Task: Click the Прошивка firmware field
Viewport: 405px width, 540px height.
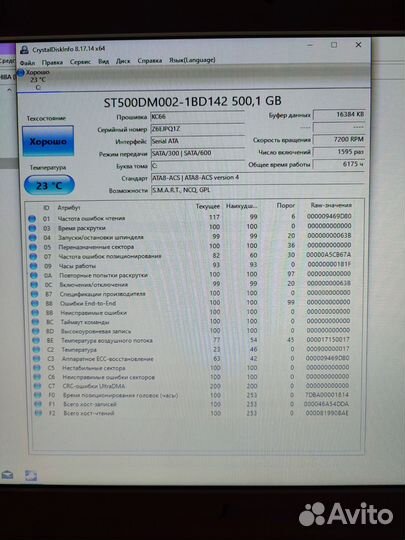Action: (x=197, y=117)
